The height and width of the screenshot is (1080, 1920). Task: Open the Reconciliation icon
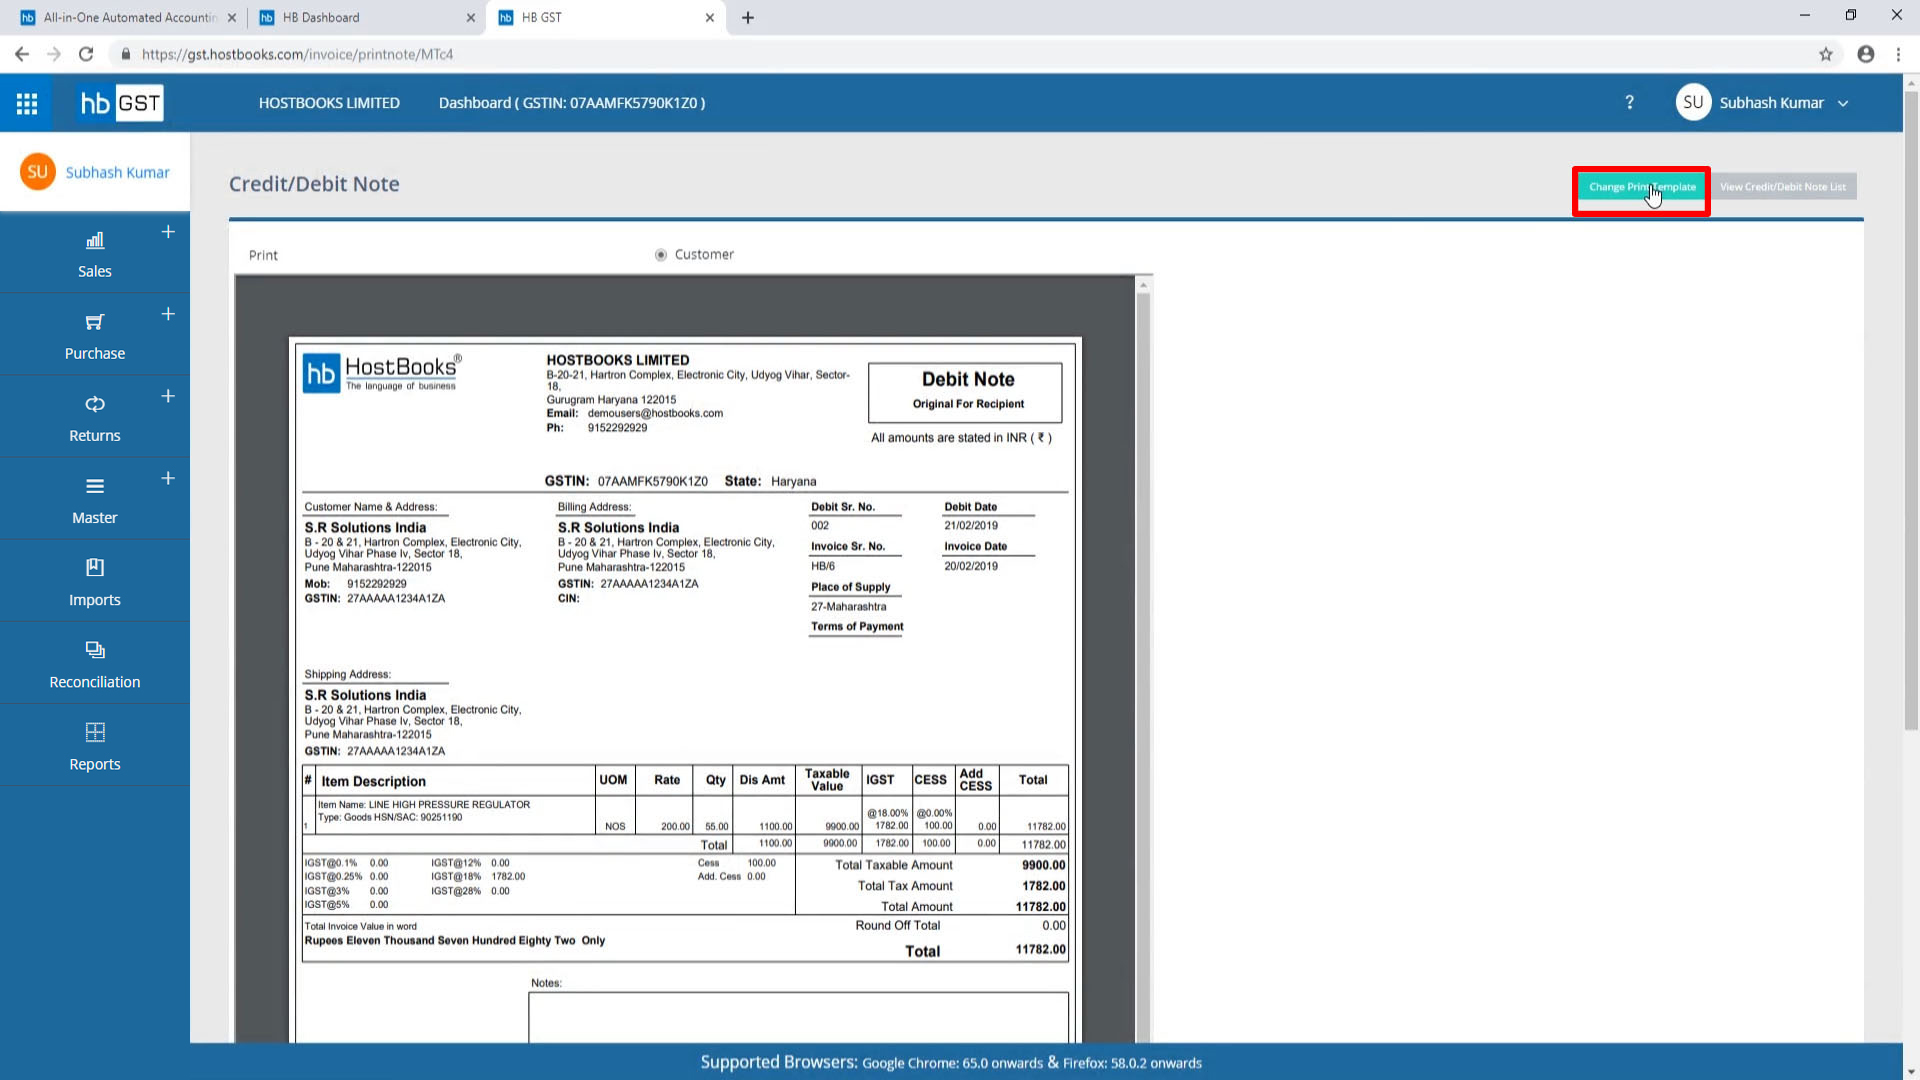tap(95, 650)
